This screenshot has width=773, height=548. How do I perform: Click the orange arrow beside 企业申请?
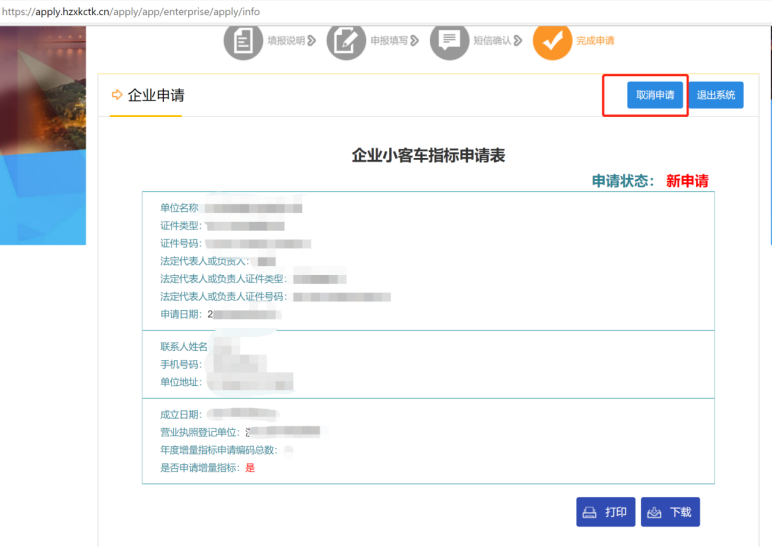[x=117, y=95]
